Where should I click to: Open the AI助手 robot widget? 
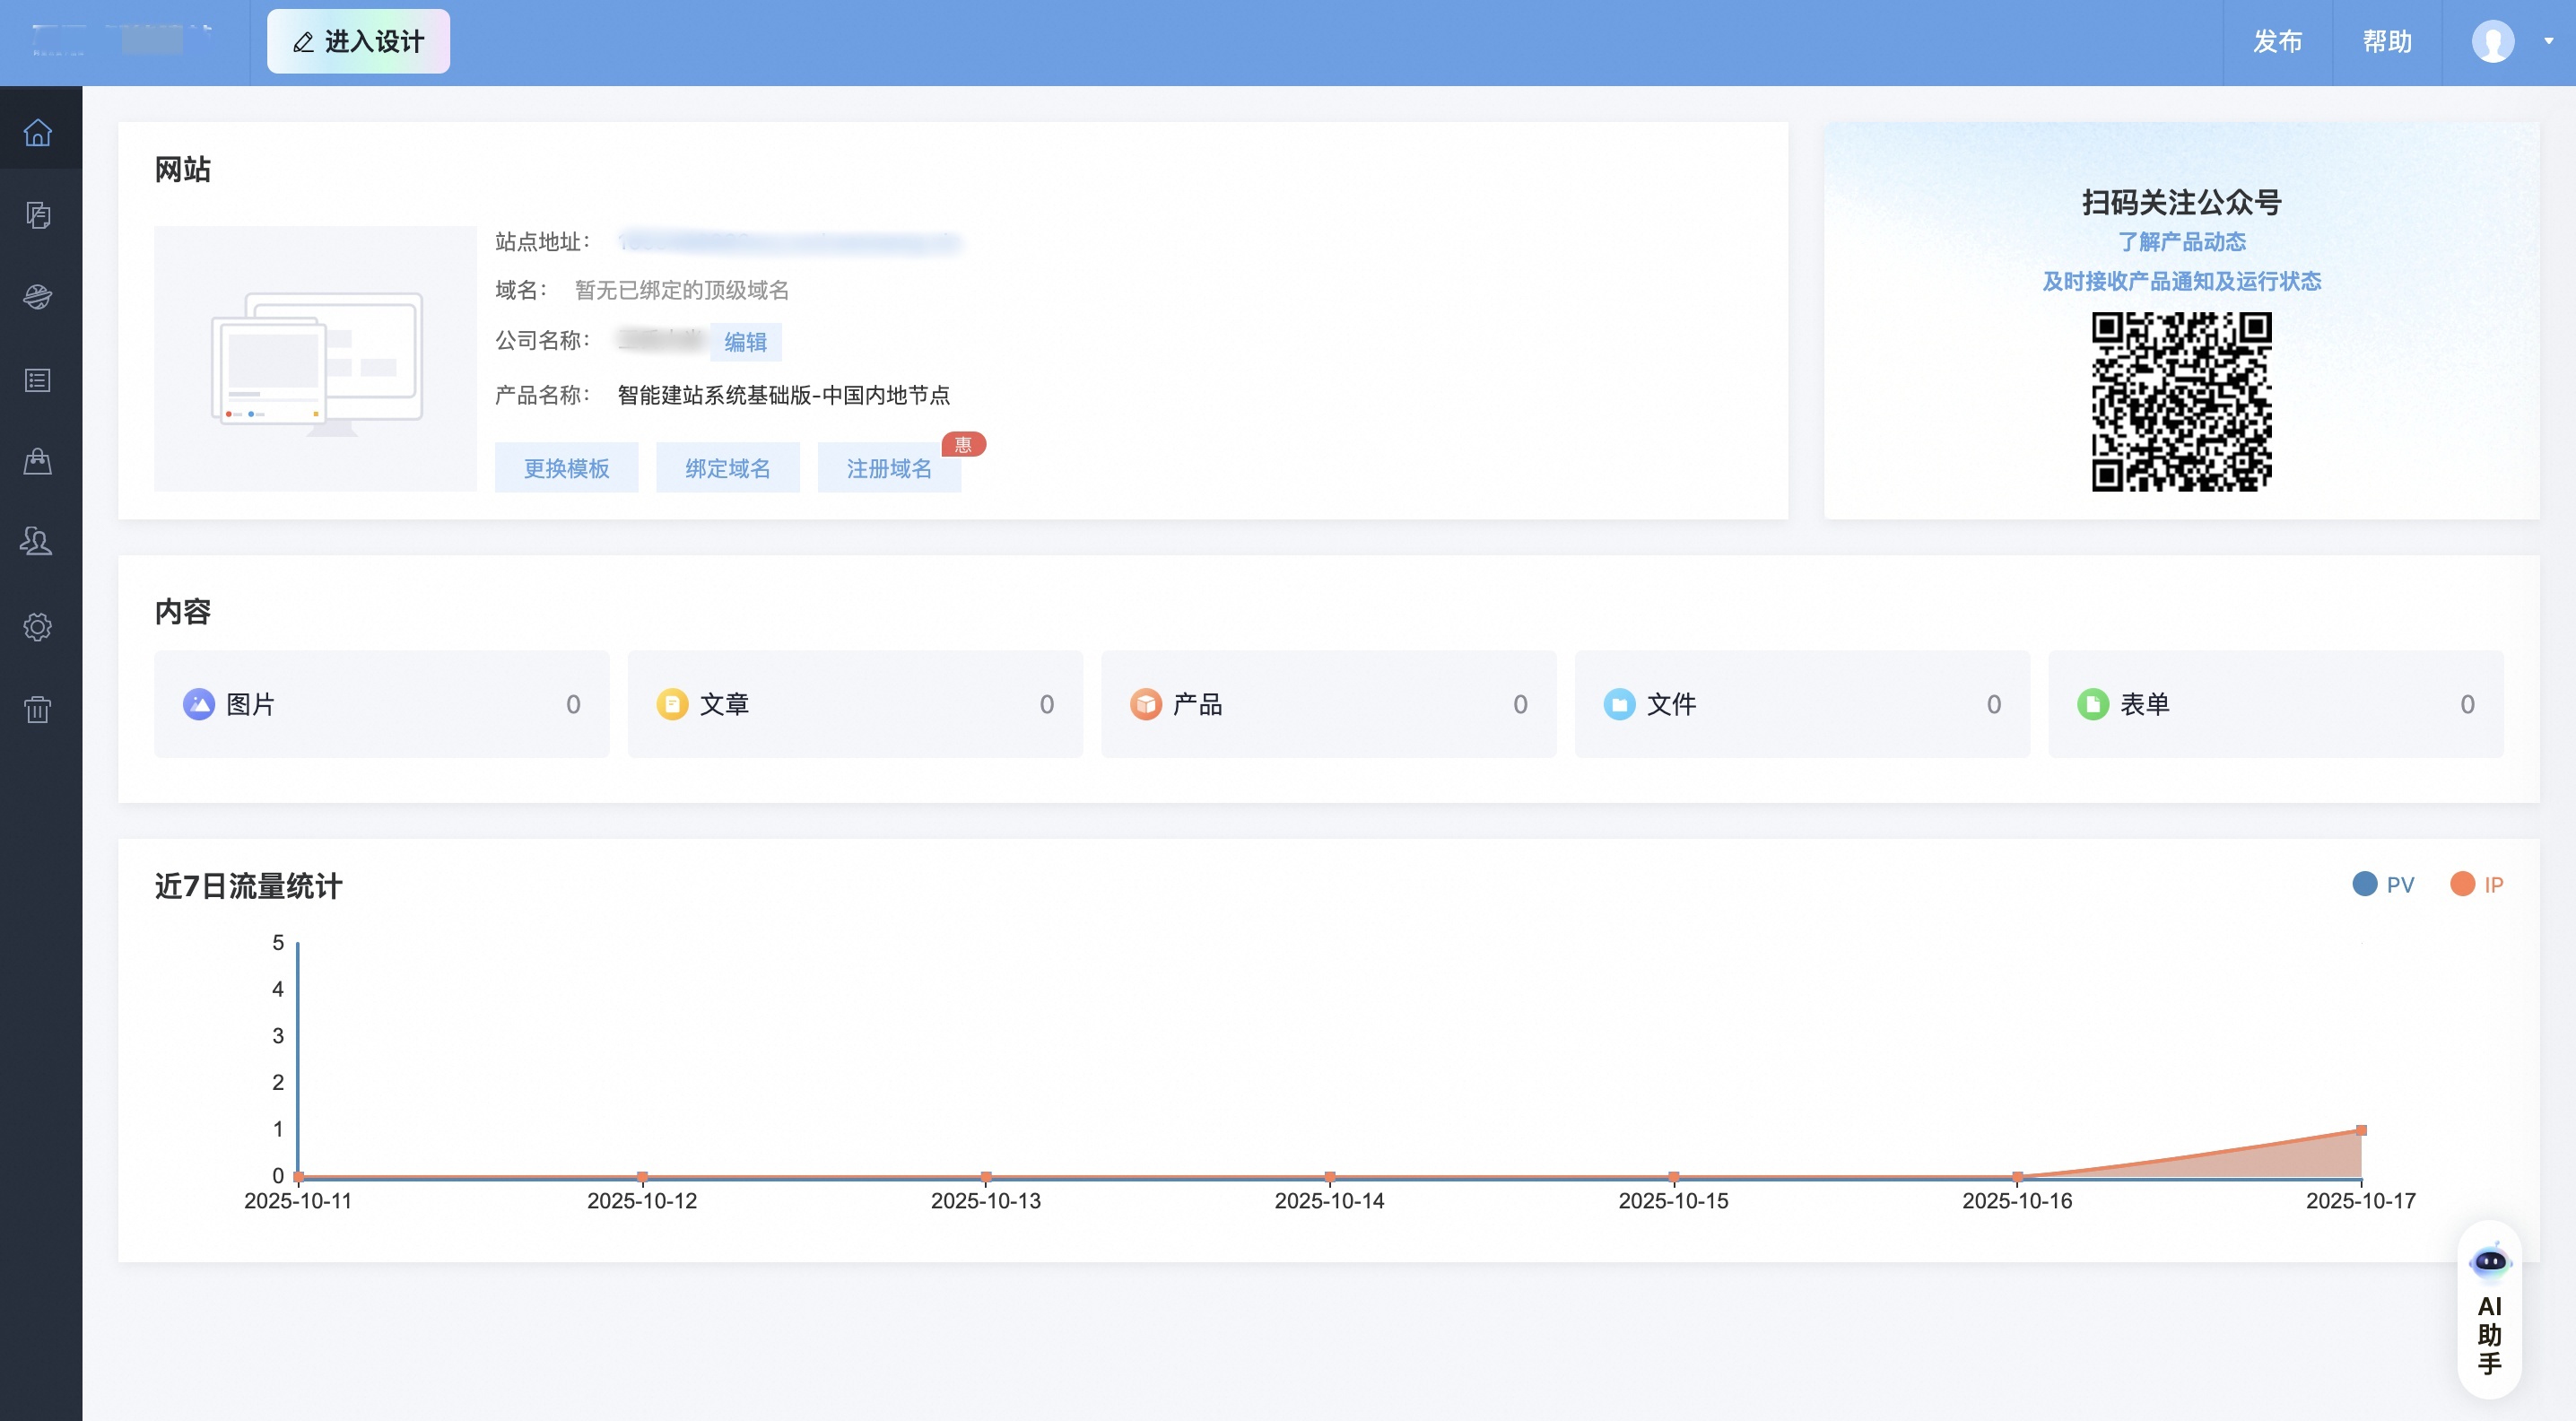click(x=2489, y=1311)
